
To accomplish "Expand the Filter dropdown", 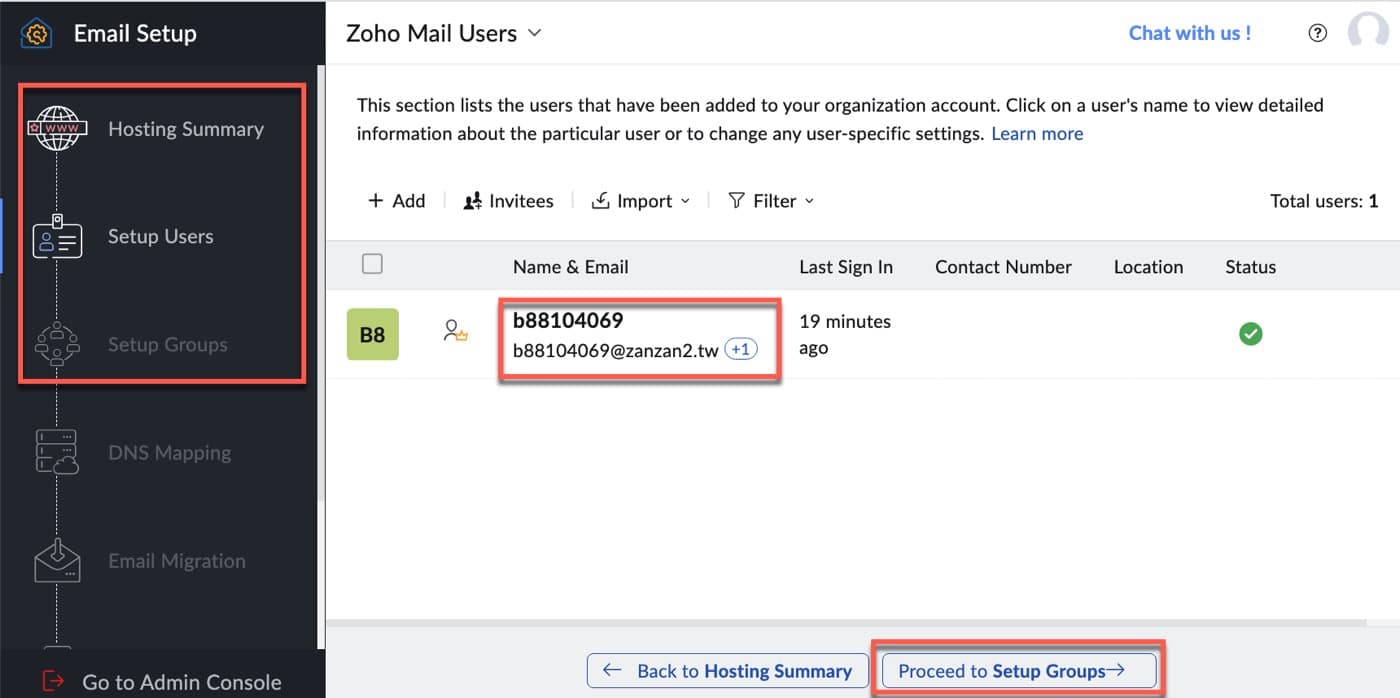I will 771,201.
